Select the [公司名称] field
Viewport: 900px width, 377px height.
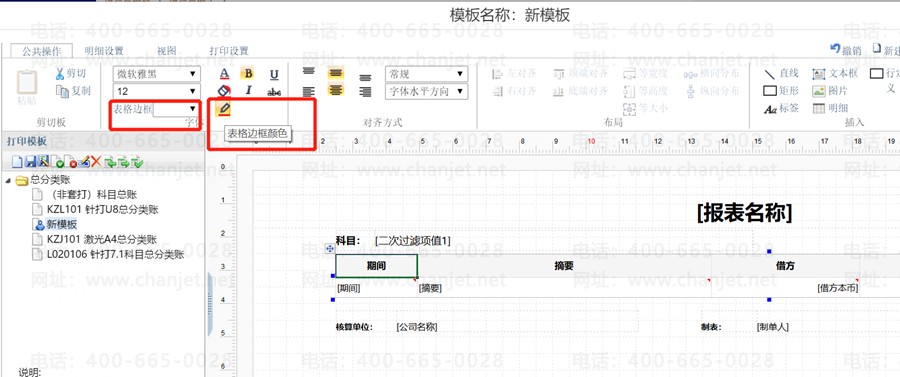coord(417,327)
